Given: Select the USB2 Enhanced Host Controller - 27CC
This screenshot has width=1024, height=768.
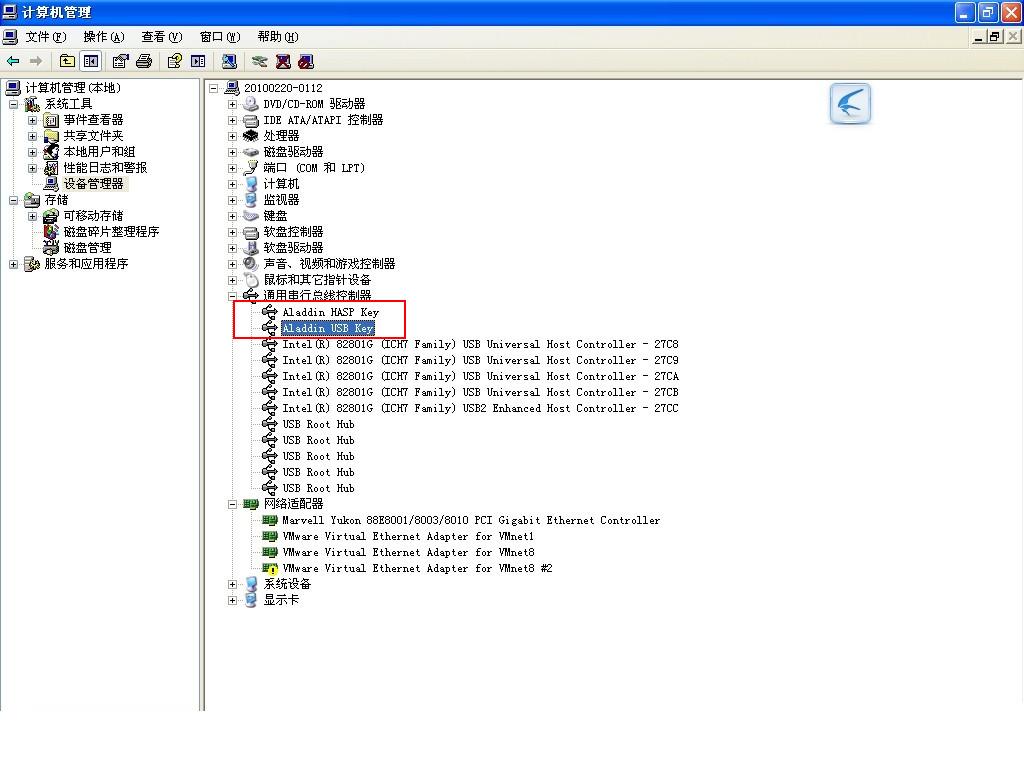Looking at the screenshot, I should pyautogui.click(x=480, y=408).
